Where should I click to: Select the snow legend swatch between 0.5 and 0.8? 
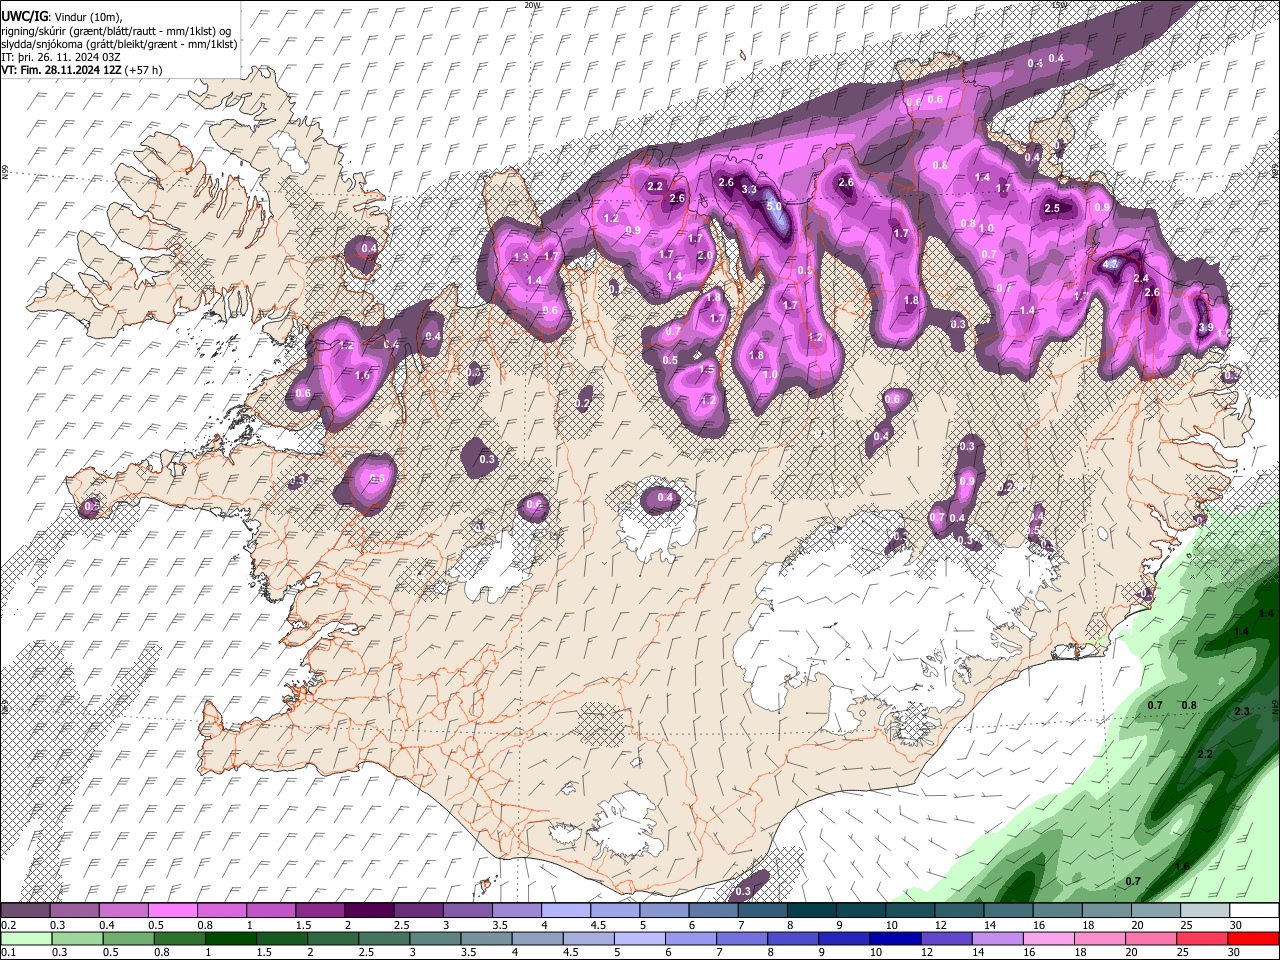point(173,910)
